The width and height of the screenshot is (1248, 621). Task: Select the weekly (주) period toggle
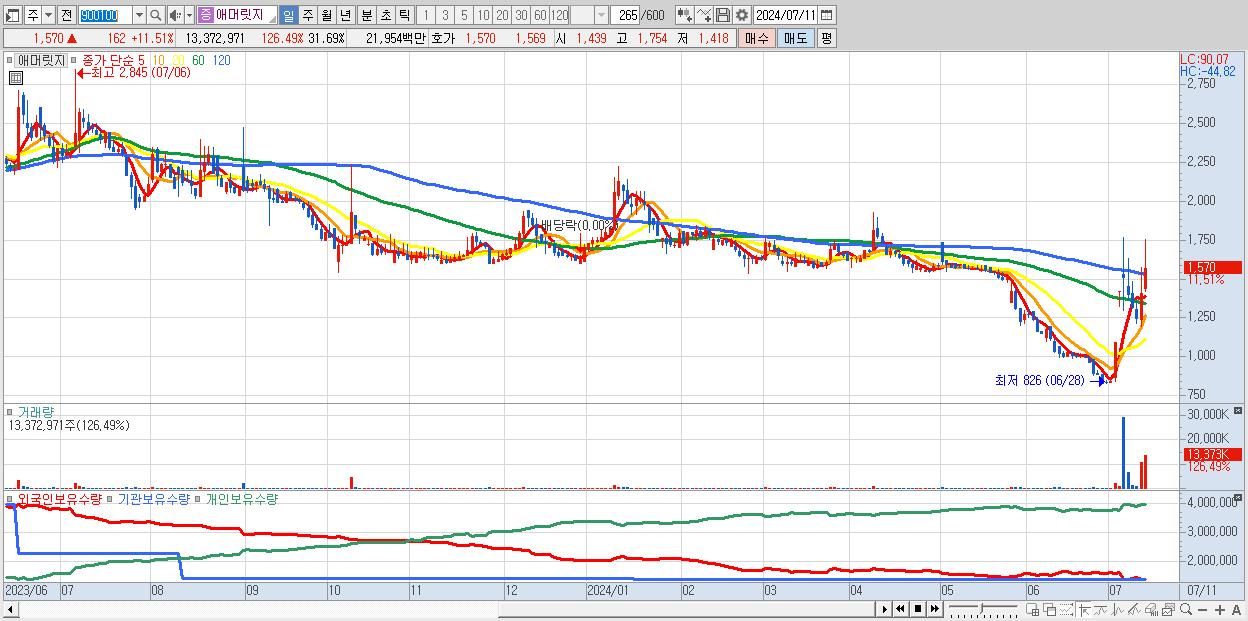(307, 16)
